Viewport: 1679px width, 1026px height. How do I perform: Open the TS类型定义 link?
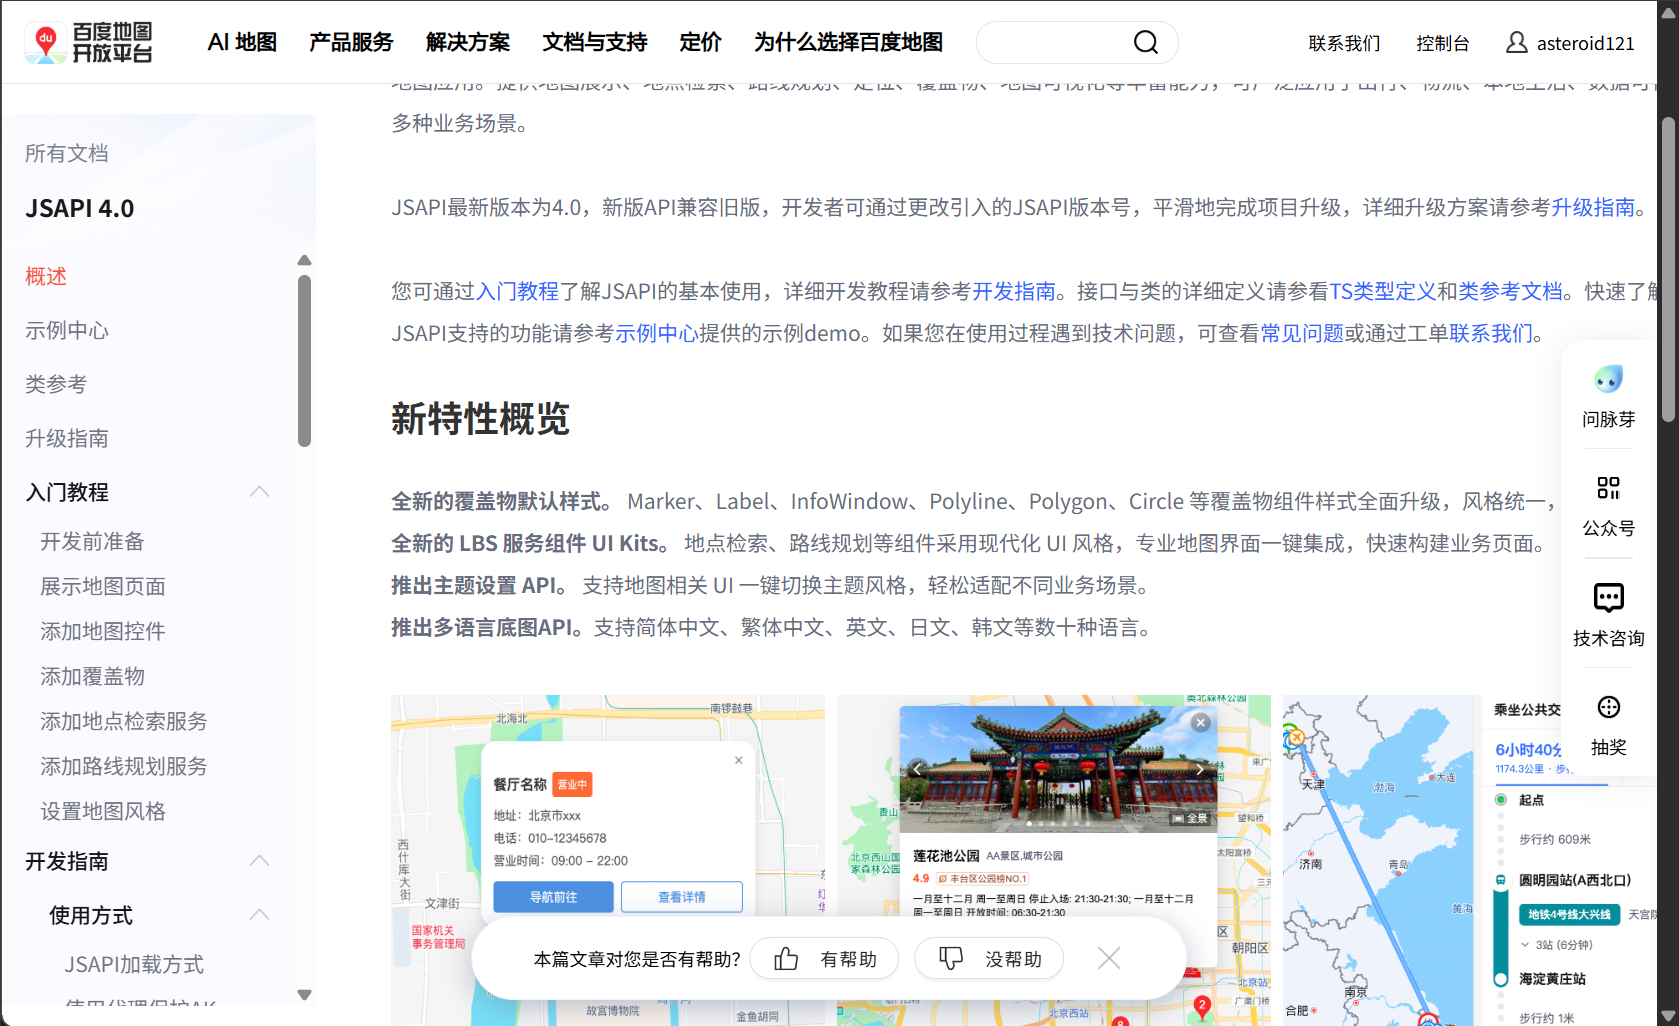point(1382,291)
